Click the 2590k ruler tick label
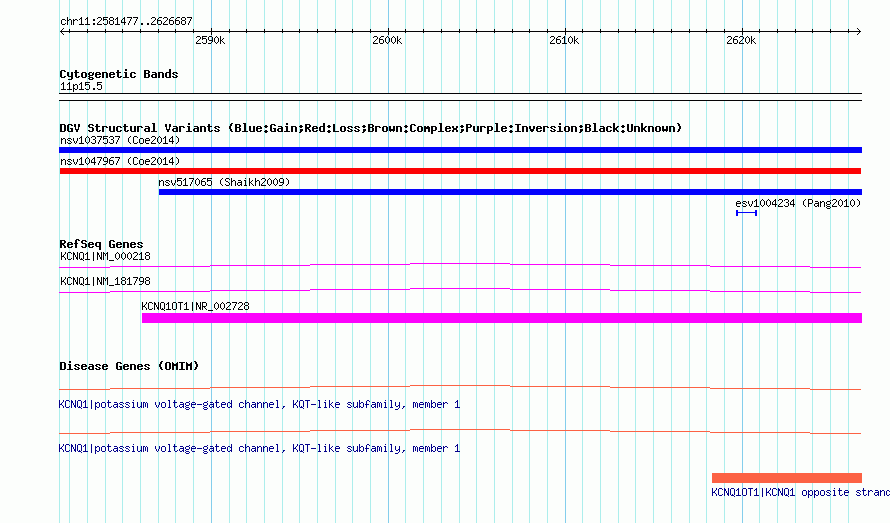Image resolution: width=890 pixels, height=523 pixels. [210, 40]
